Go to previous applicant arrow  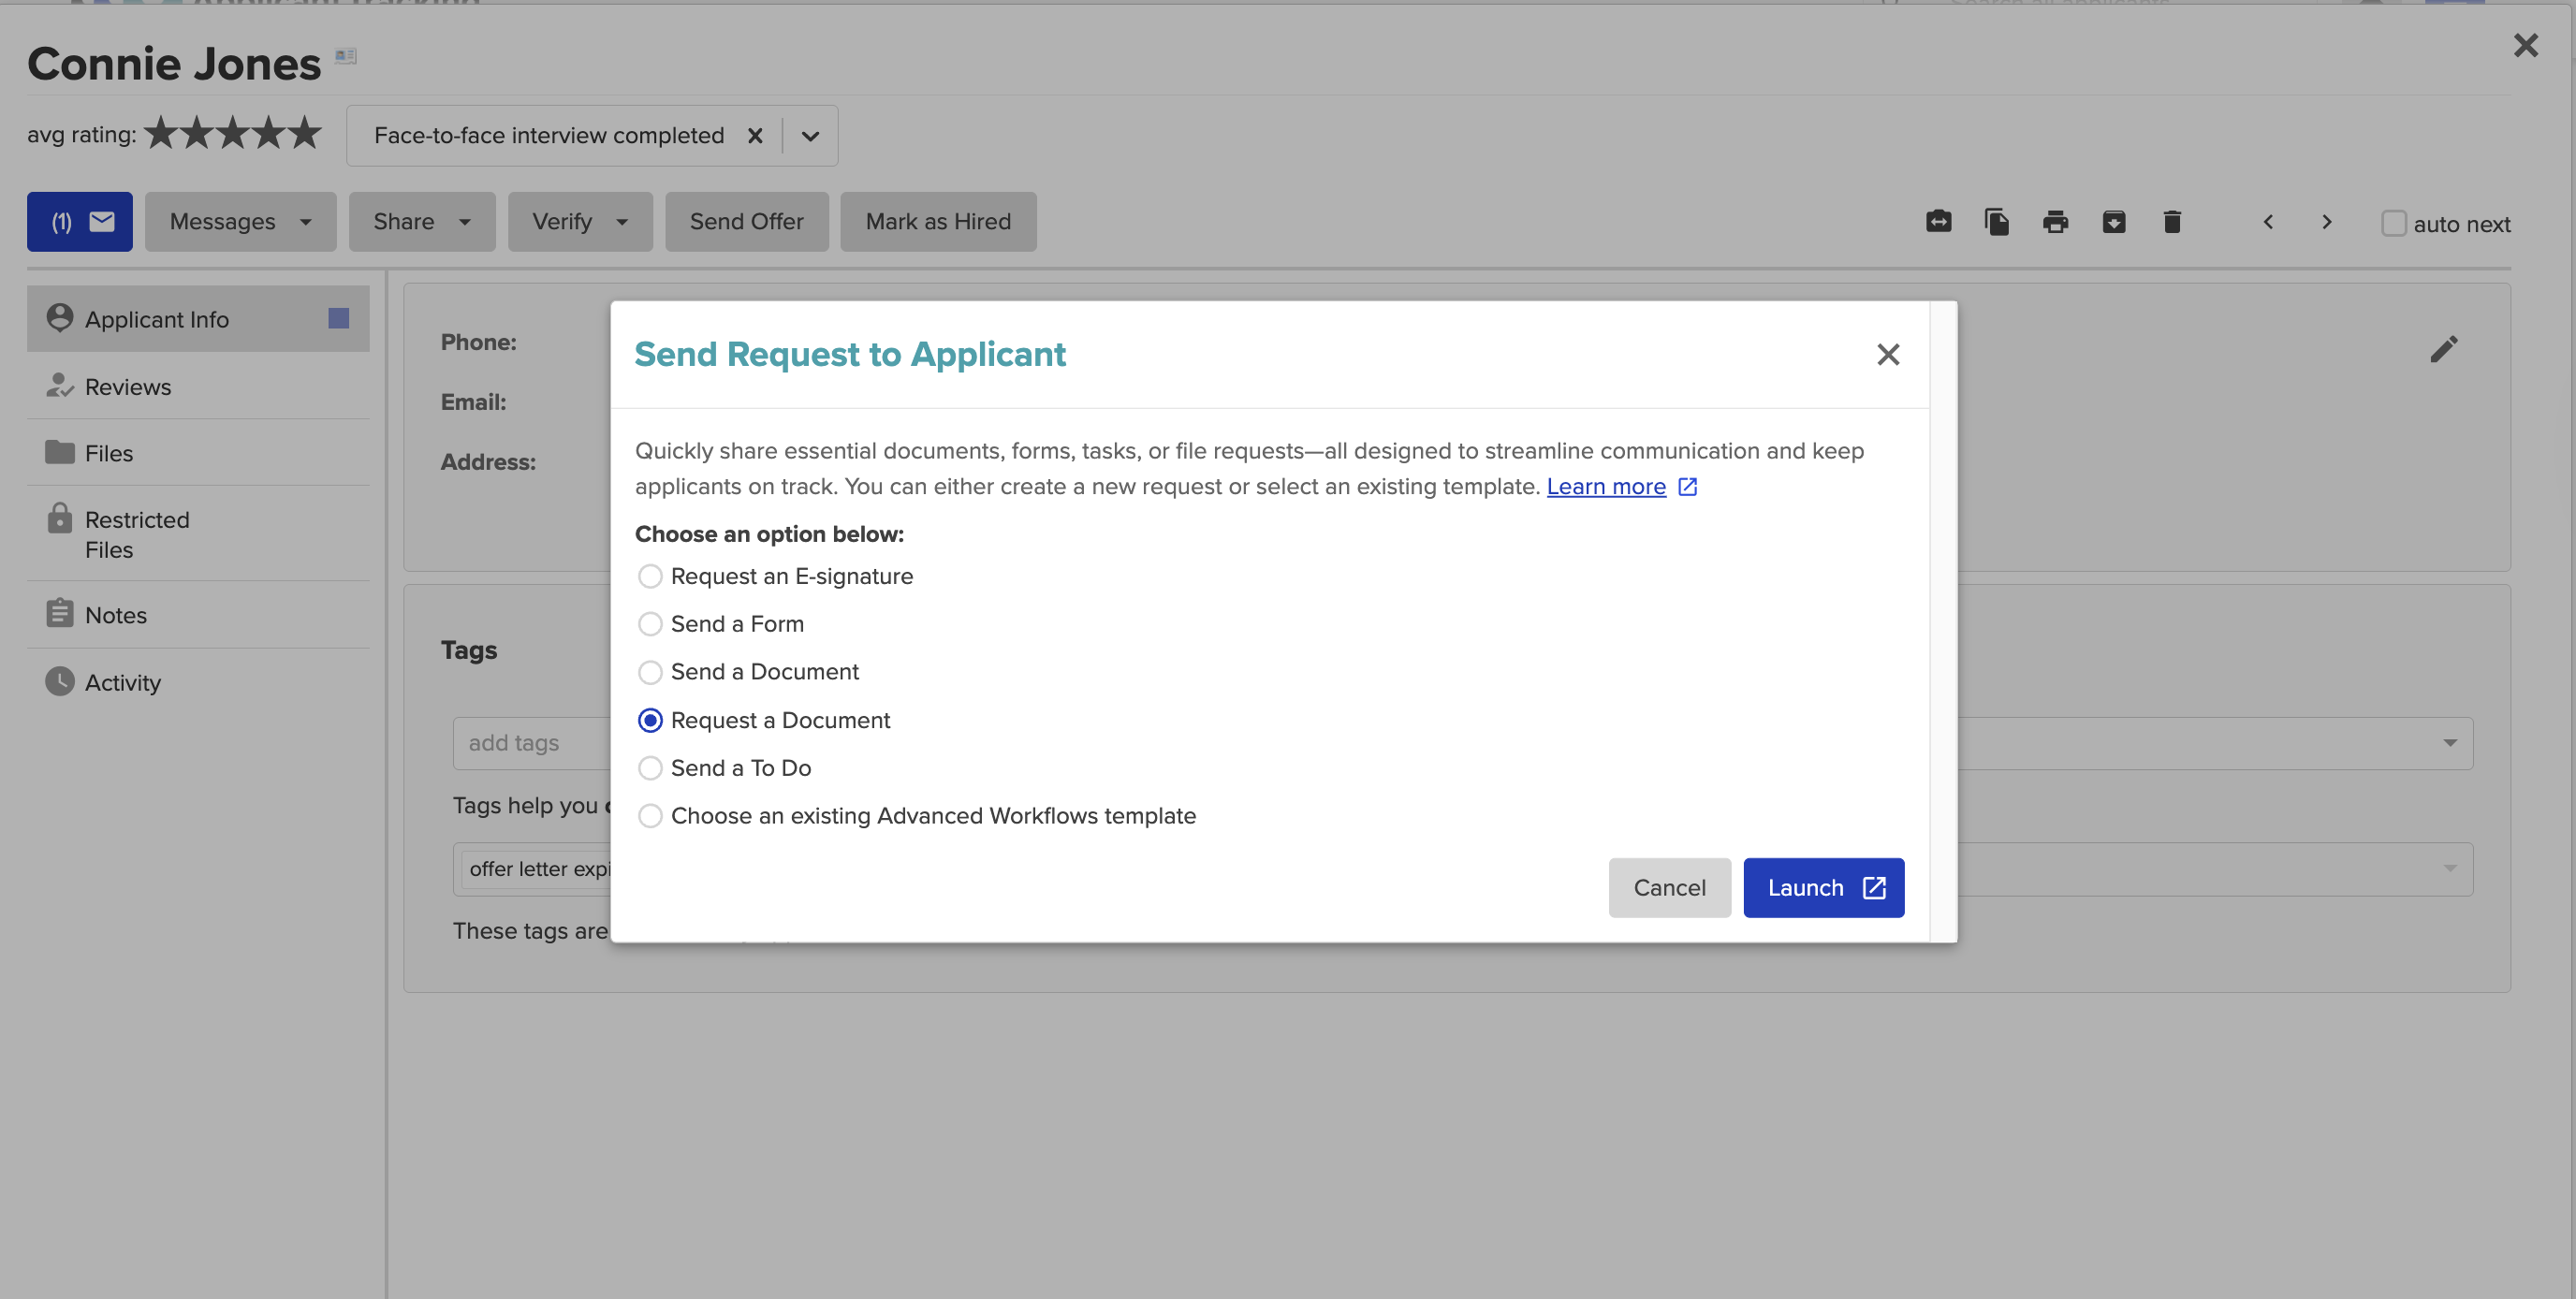pos(2268,222)
